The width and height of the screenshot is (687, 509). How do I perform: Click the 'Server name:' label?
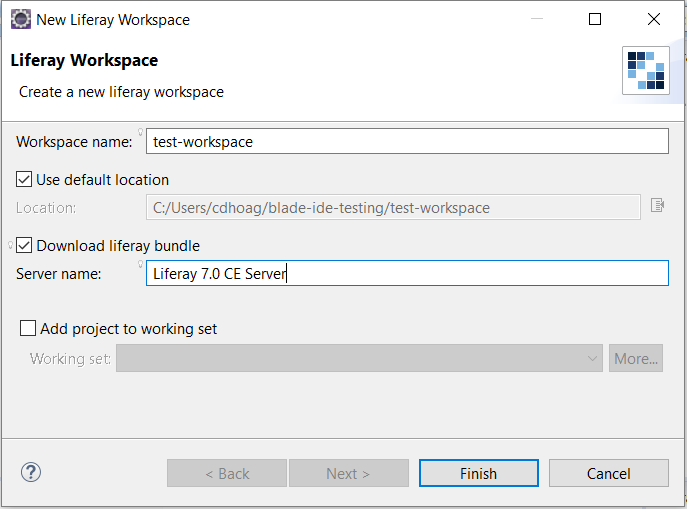(x=59, y=274)
